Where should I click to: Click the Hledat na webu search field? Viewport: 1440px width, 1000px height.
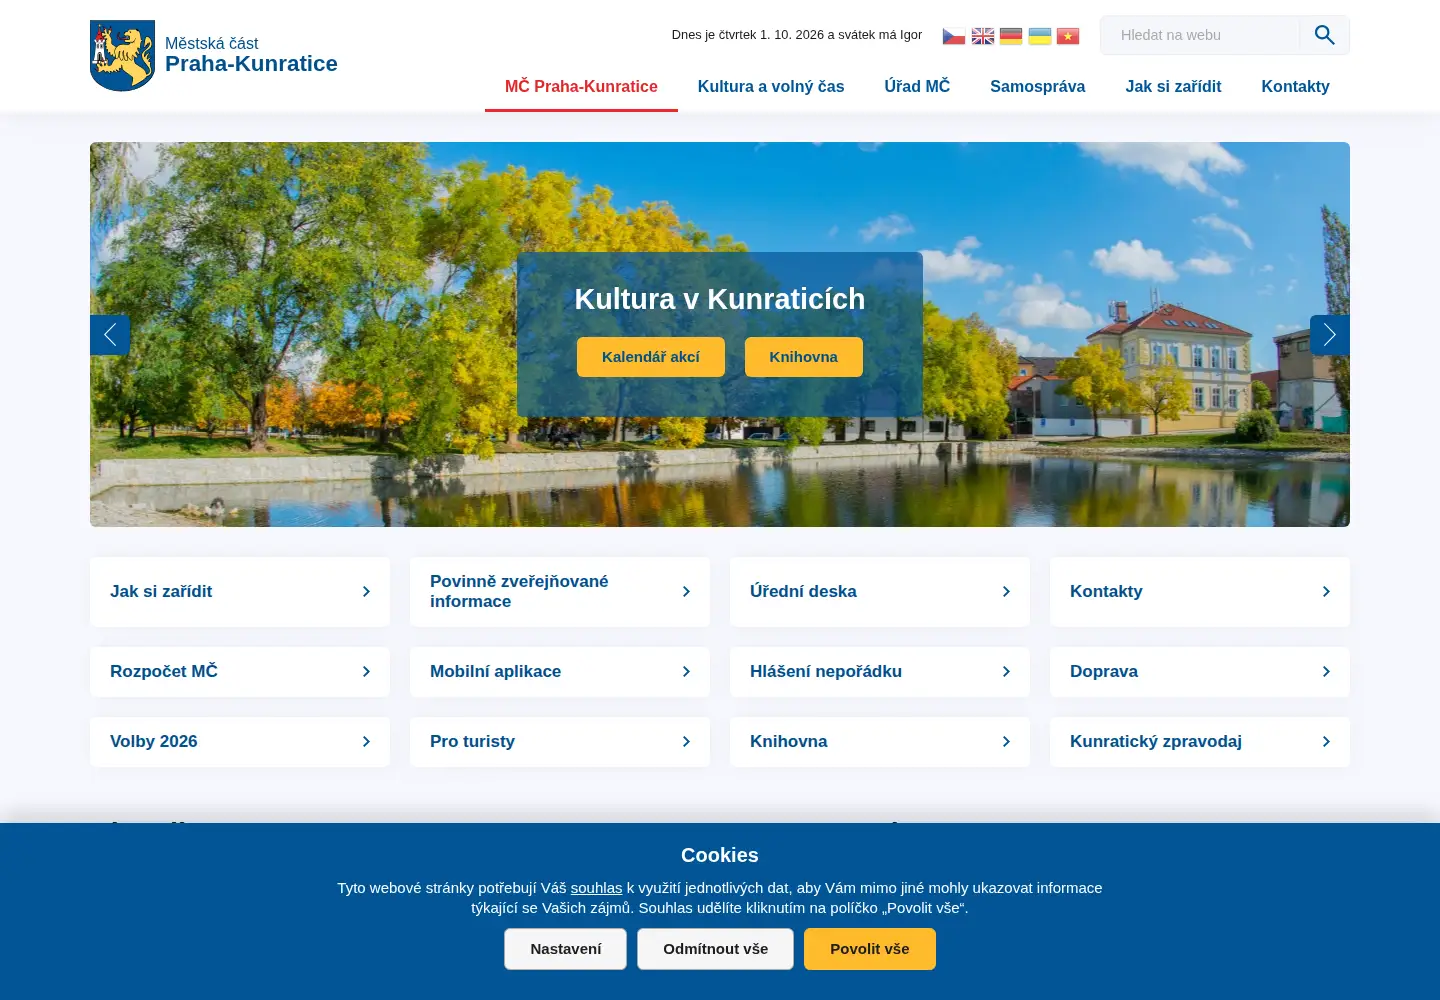(1200, 35)
